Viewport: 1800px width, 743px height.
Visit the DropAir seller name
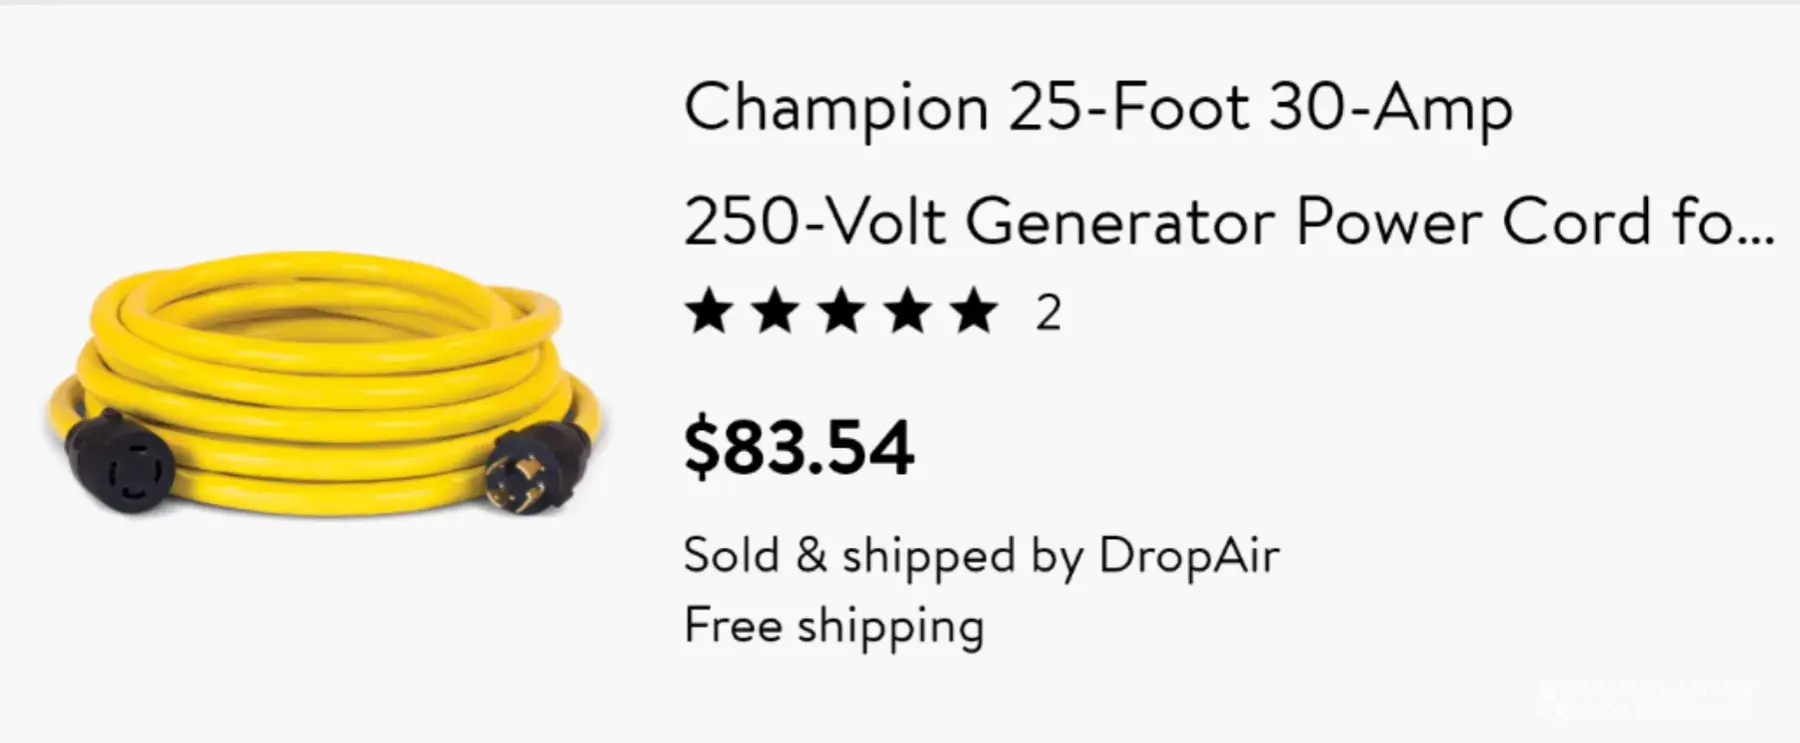(1188, 555)
